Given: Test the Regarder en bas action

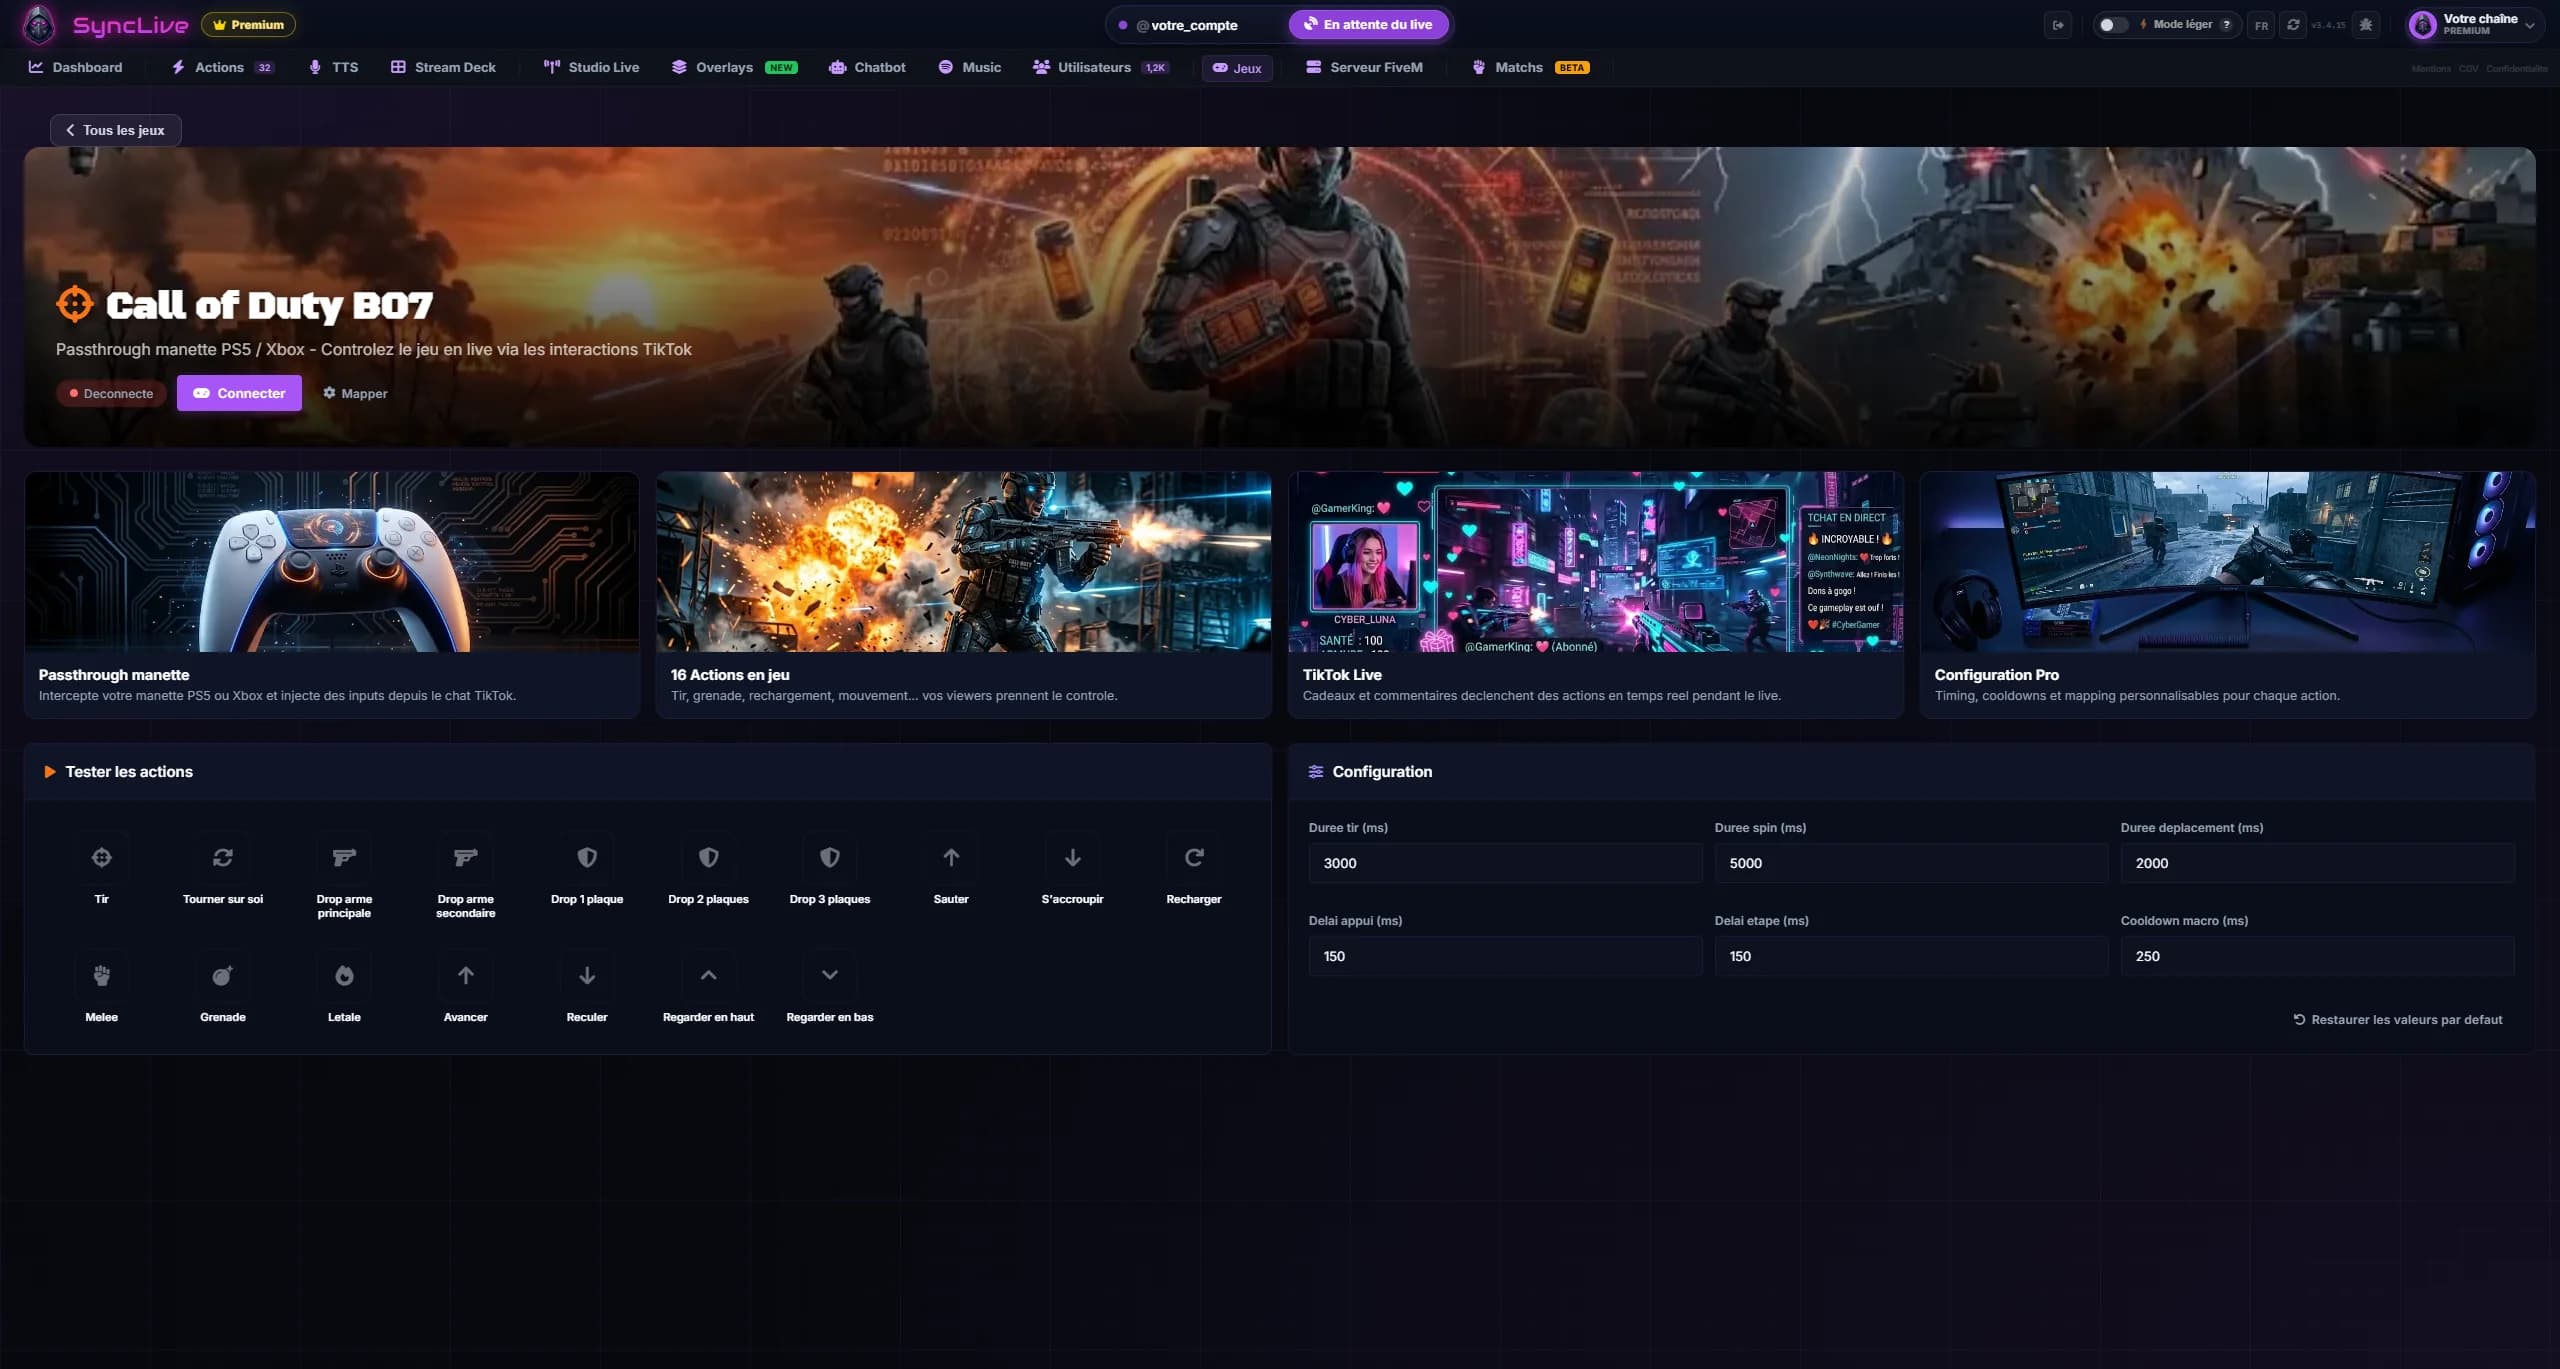Looking at the screenshot, I should pyautogui.click(x=830, y=975).
